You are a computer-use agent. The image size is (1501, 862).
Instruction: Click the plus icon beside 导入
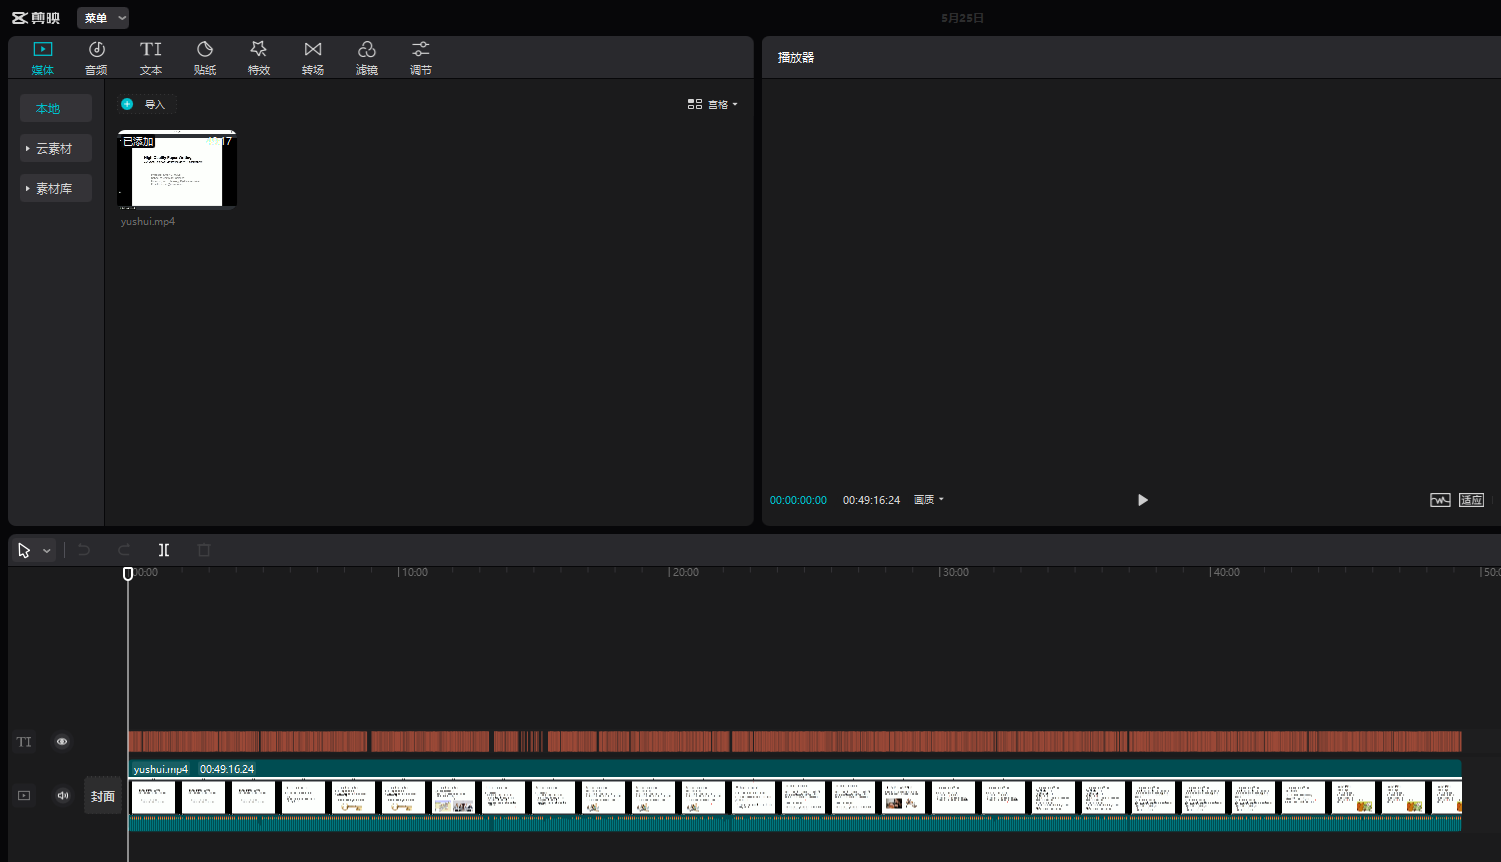[x=127, y=104]
